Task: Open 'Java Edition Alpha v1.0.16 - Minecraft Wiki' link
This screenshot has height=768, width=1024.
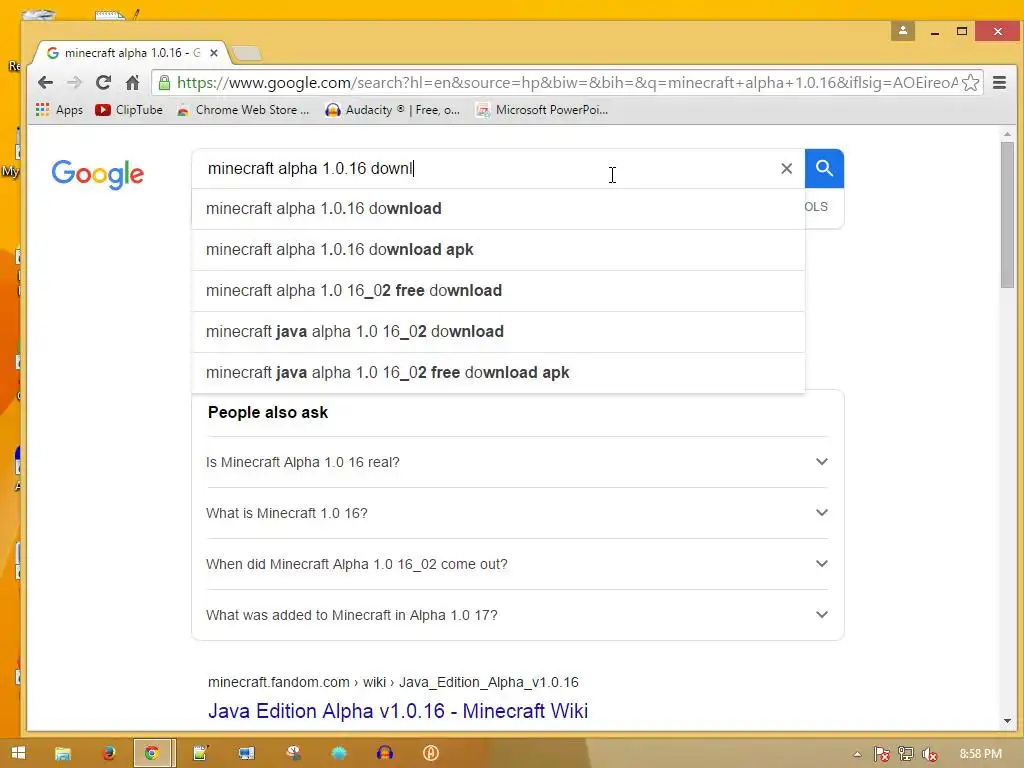Action: (398, 711)
